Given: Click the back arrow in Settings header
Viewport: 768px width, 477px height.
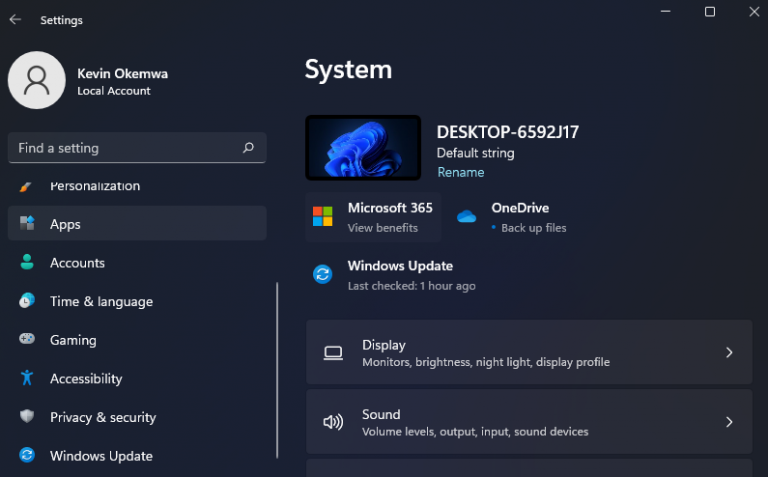Looking at the screenshot, I should (15, 20).
